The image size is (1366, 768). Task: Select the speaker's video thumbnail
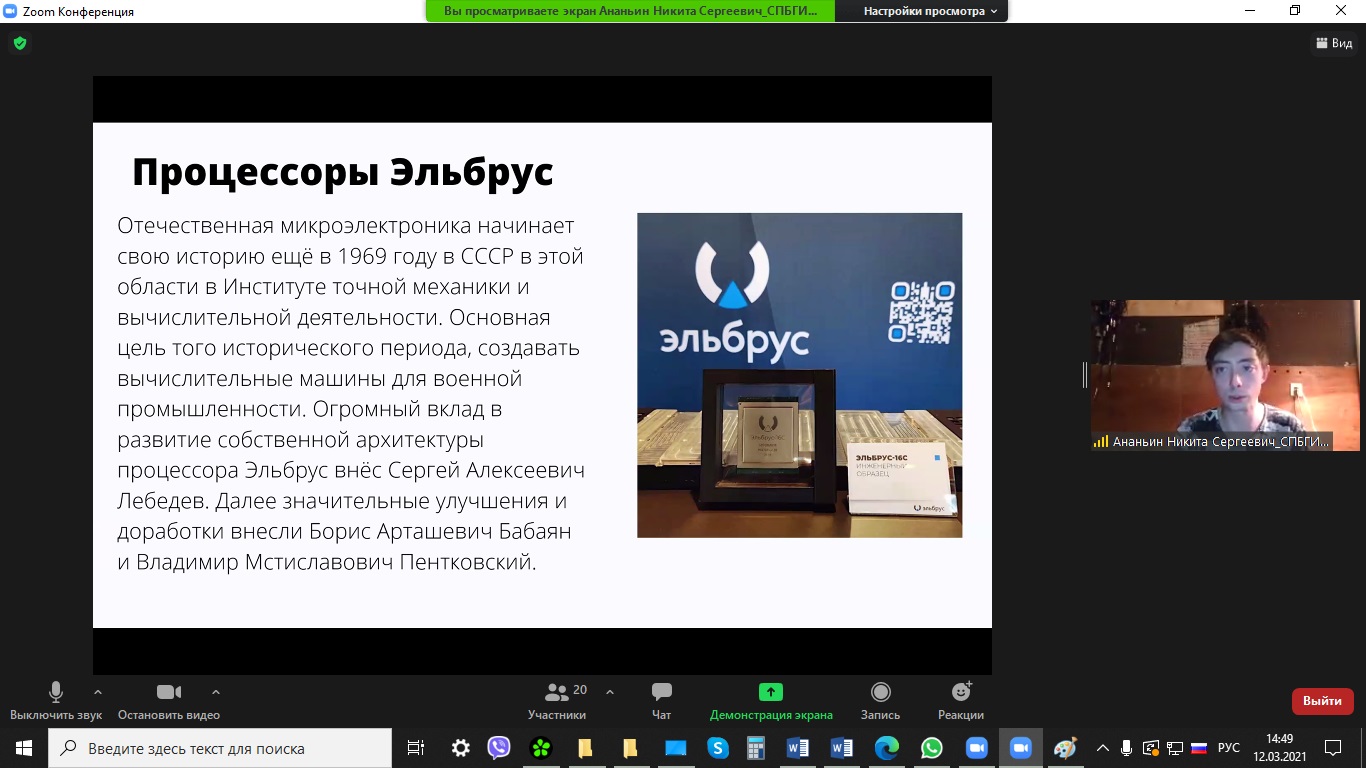coord(1225,375)
